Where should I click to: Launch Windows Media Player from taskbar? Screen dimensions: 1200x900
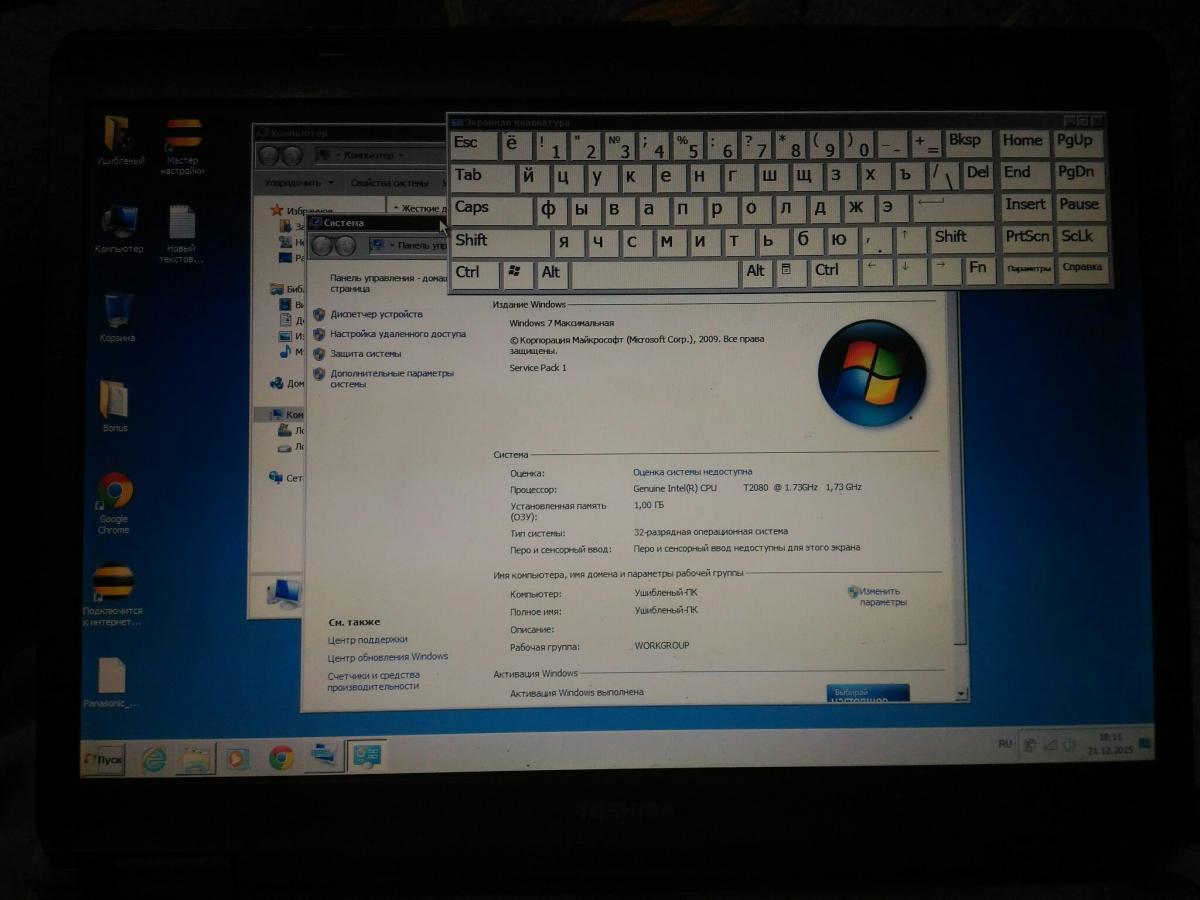[238, 759]
